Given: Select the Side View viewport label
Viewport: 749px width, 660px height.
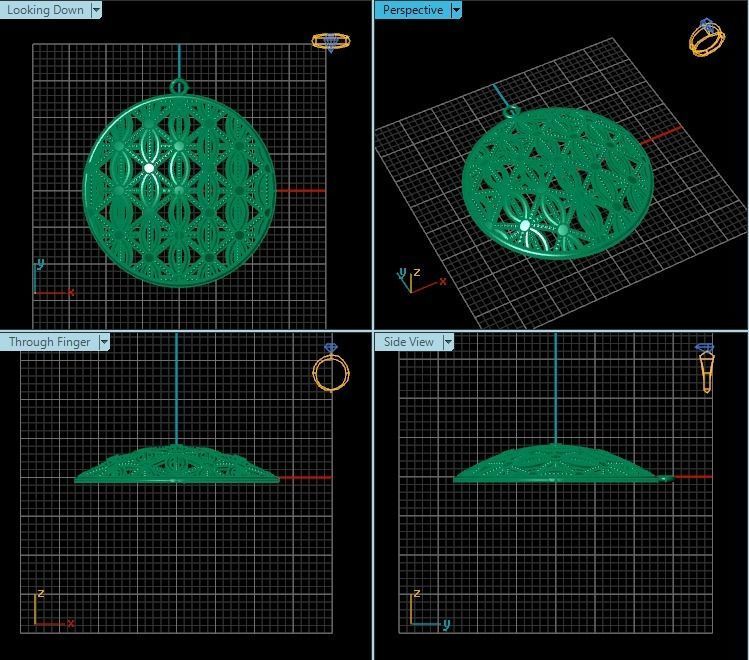Looking at the screenshot, I should (409, 342).
